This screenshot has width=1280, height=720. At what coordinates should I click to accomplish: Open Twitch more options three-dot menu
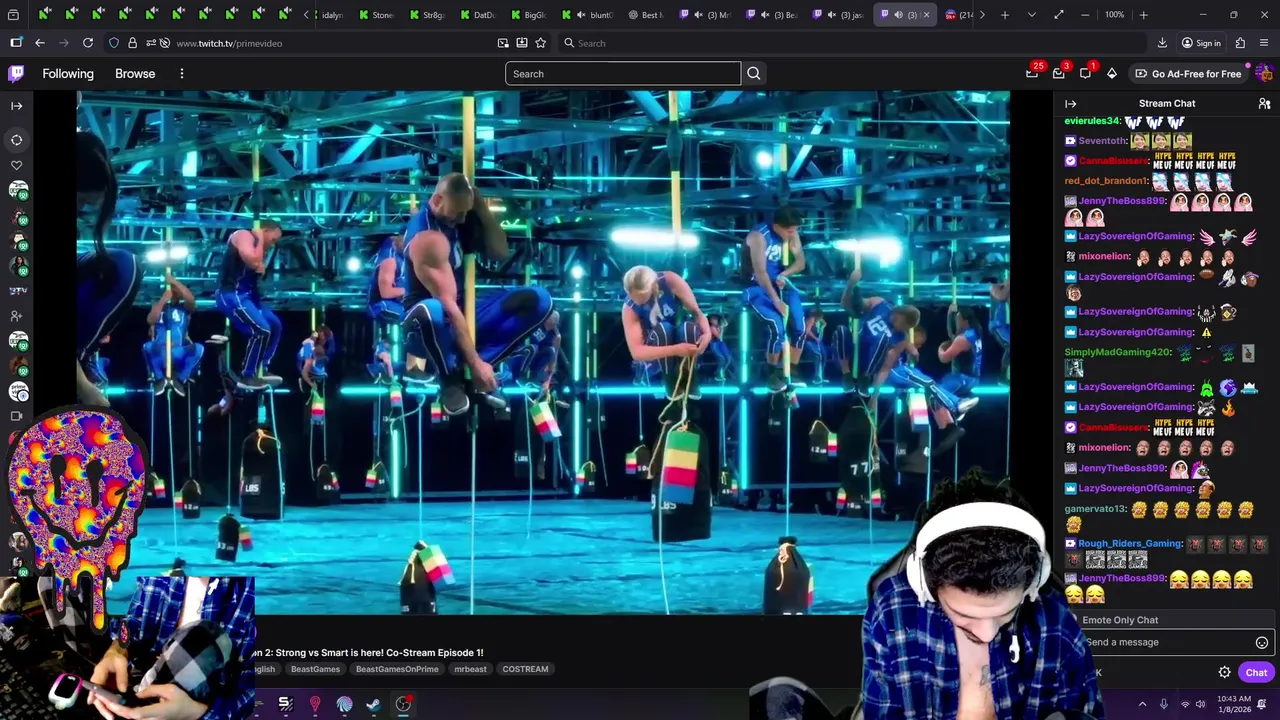181,74
